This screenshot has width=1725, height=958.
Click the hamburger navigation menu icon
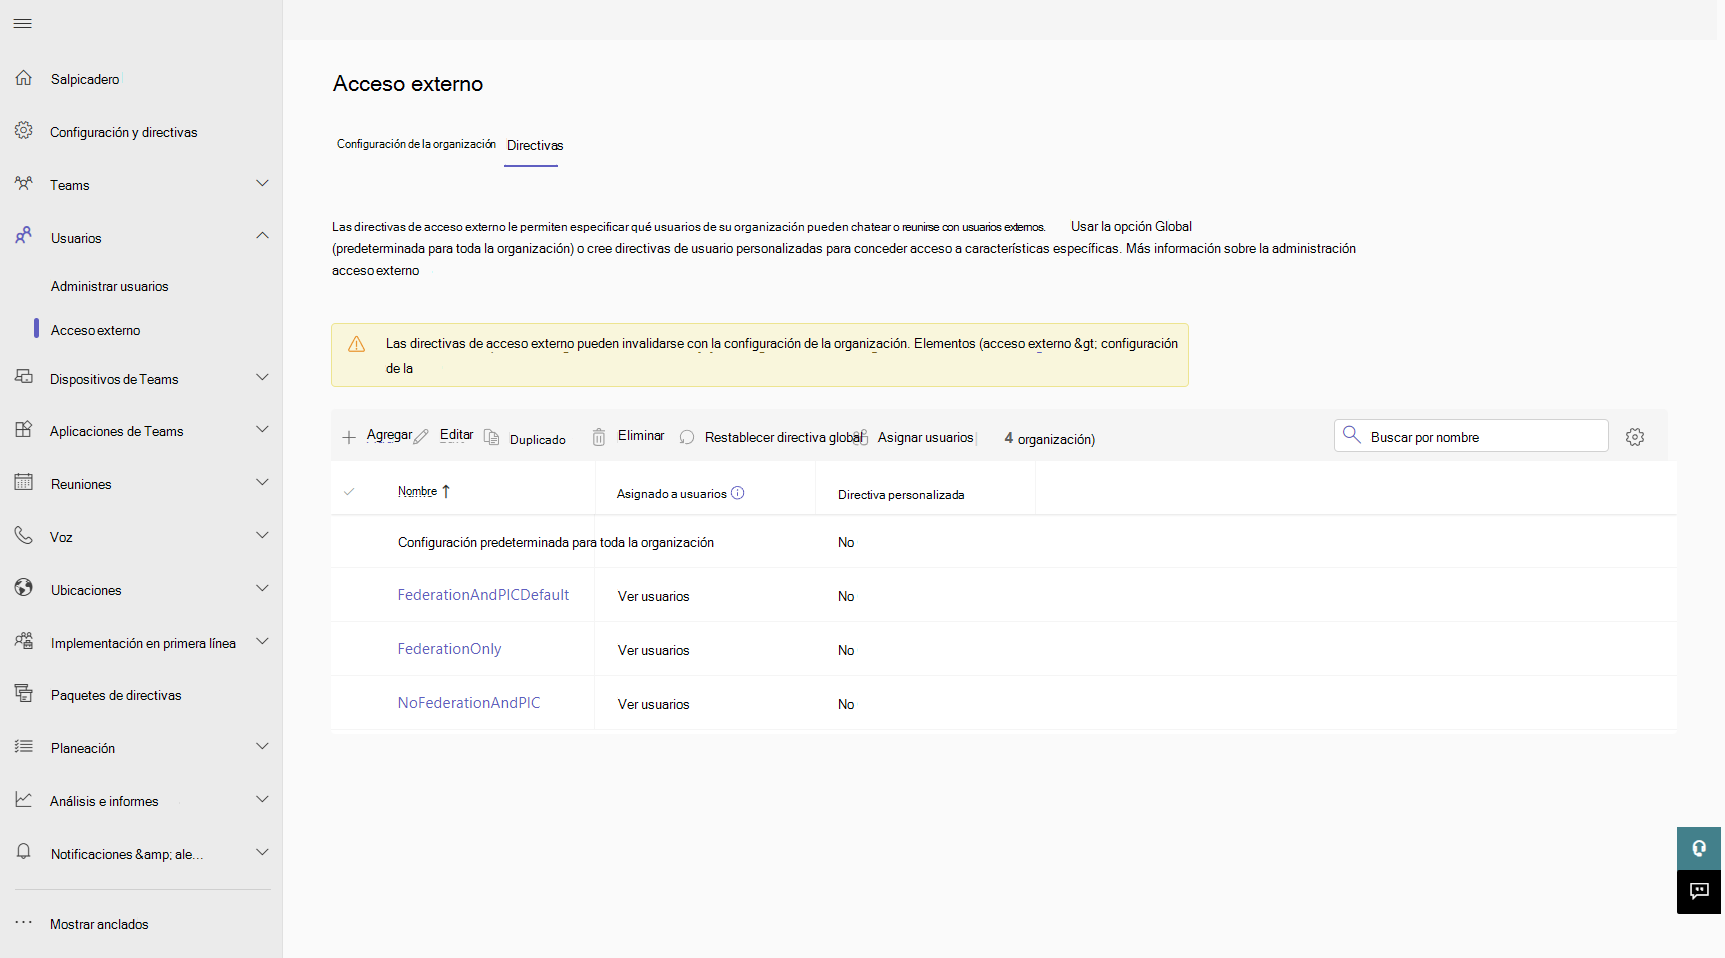22,23
